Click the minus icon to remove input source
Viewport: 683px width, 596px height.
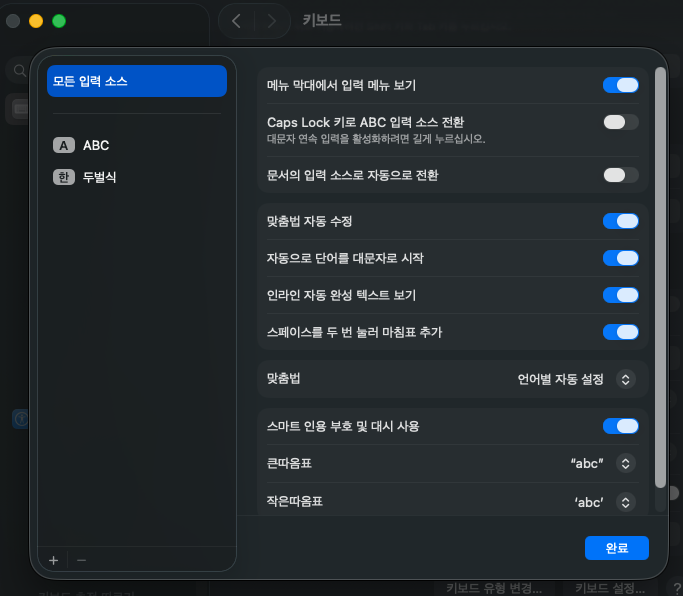coord(81,560)
